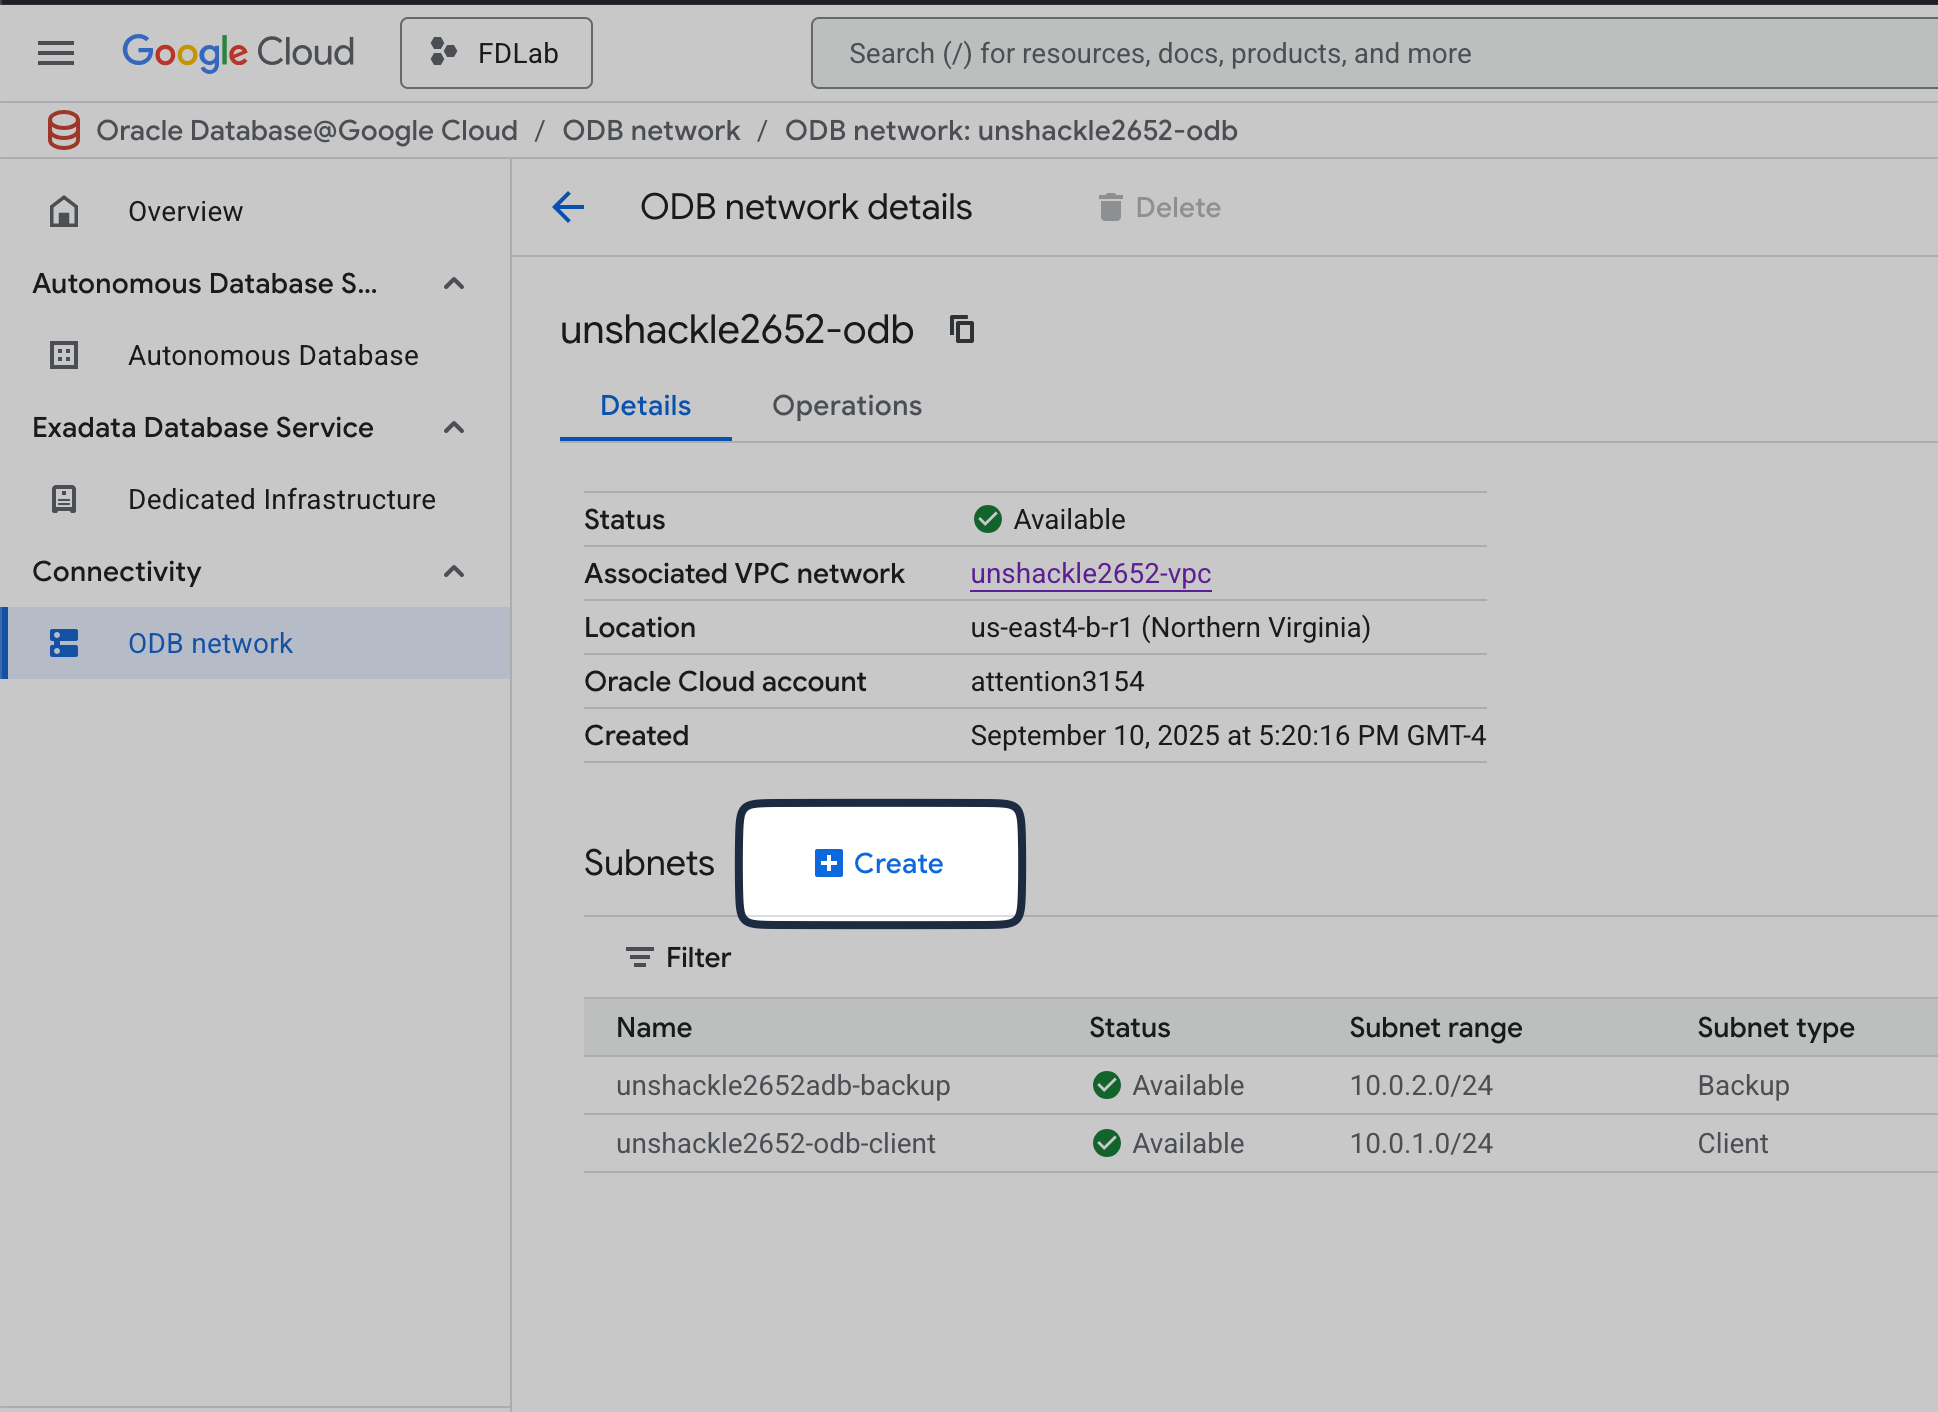This screenshot has width=1938, height=1412.
Task: Click the Connectivity section header
Action: (117, 571)
